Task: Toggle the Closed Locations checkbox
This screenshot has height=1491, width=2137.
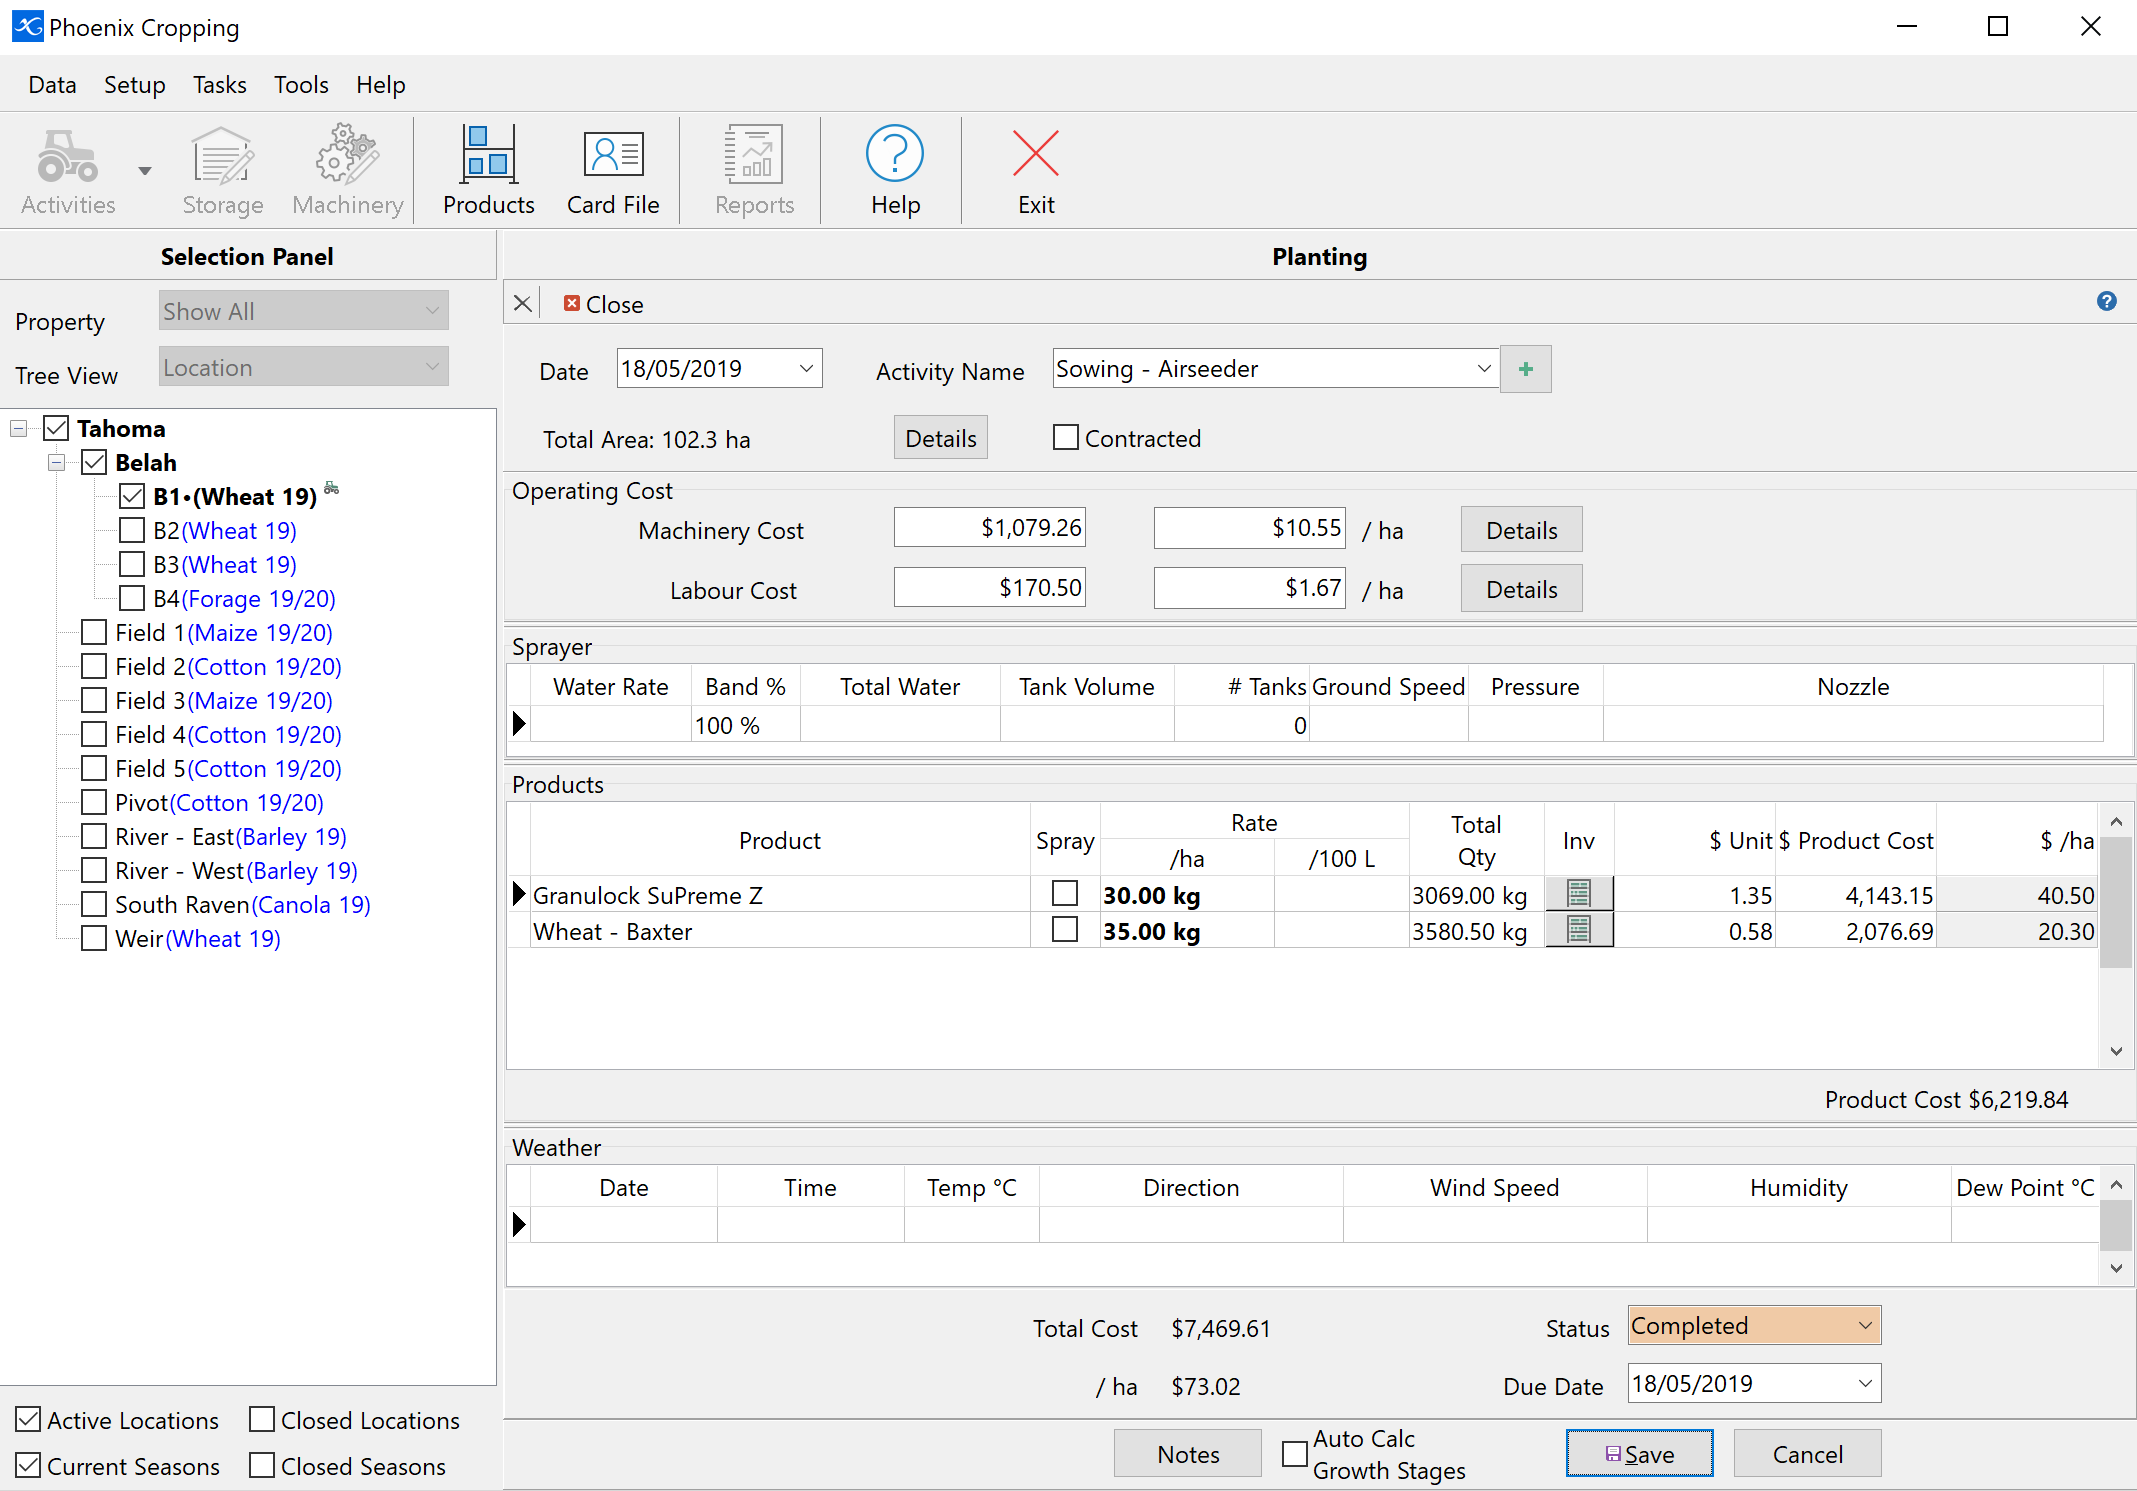Action: click(262, 1419)
